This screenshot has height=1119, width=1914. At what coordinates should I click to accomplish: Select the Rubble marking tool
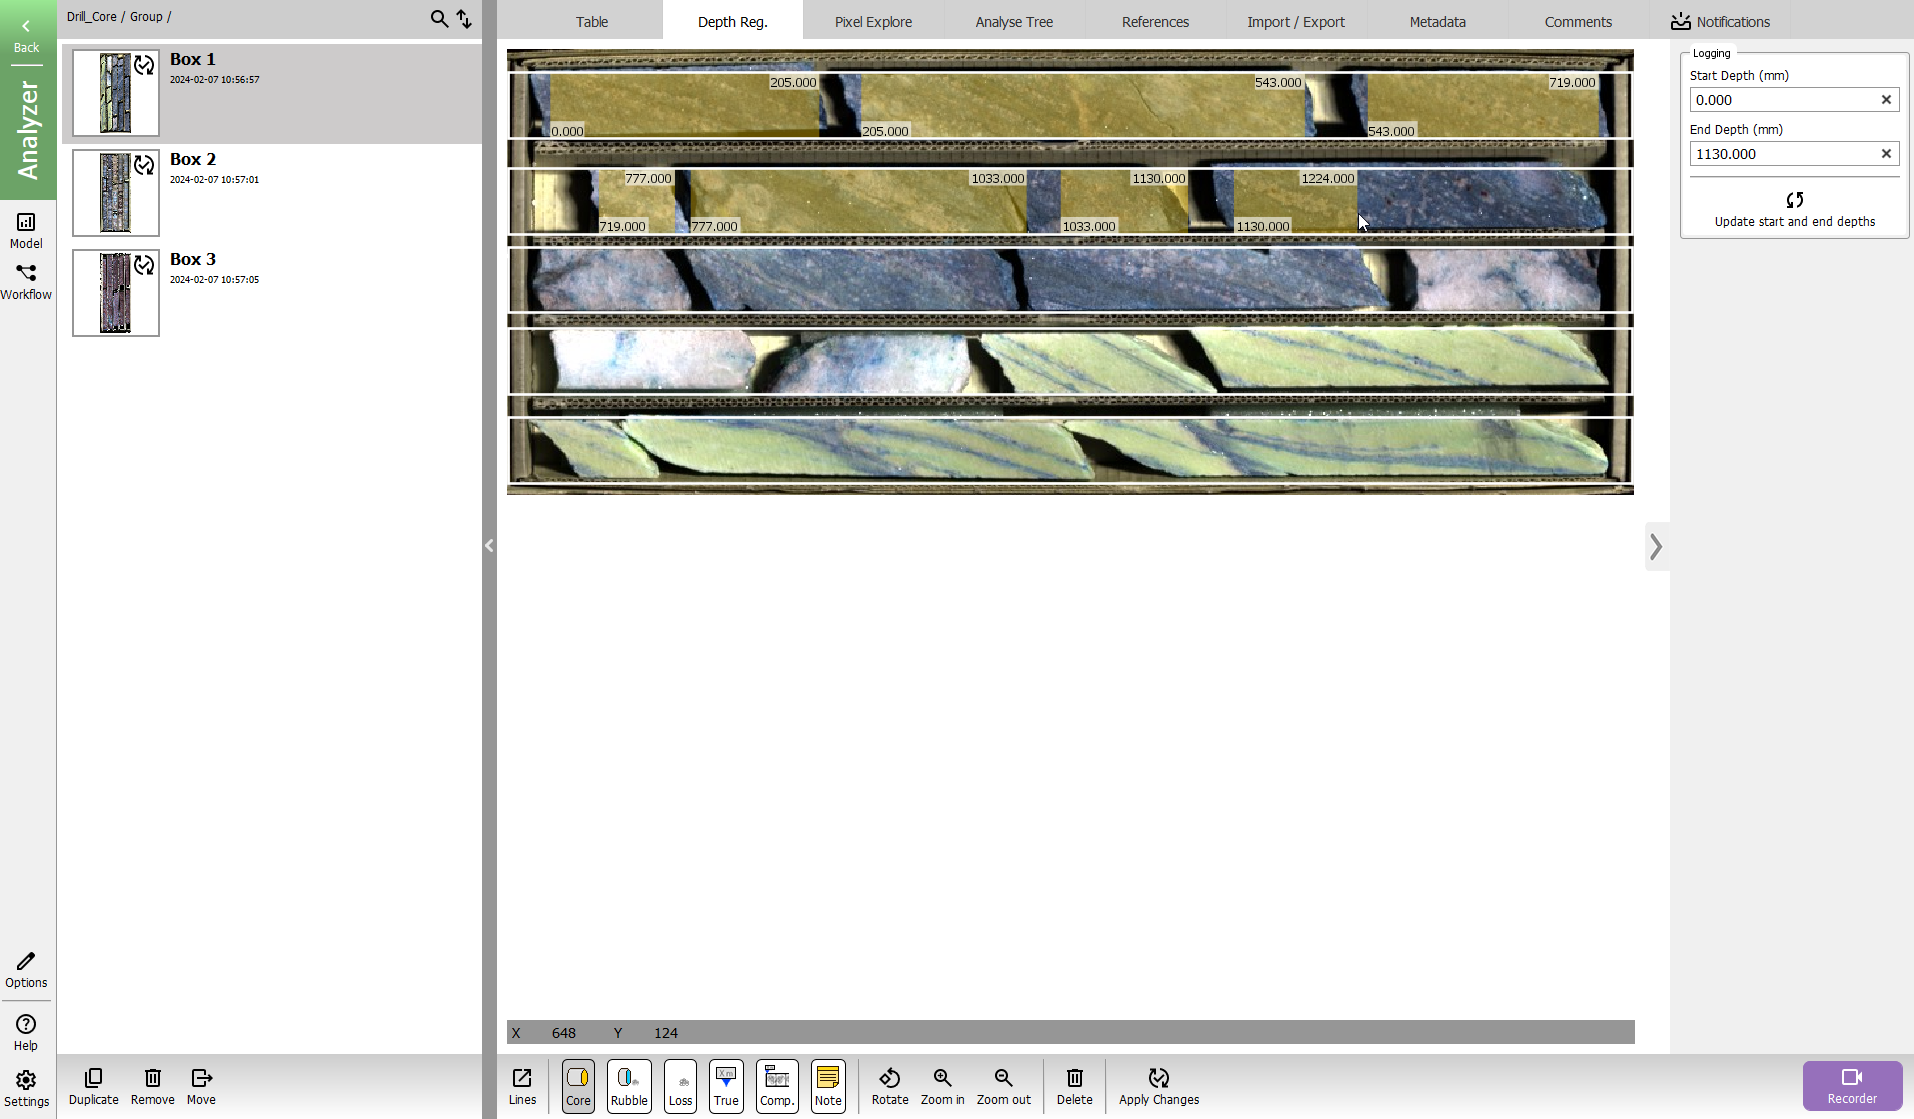[x=628, y=1086]
